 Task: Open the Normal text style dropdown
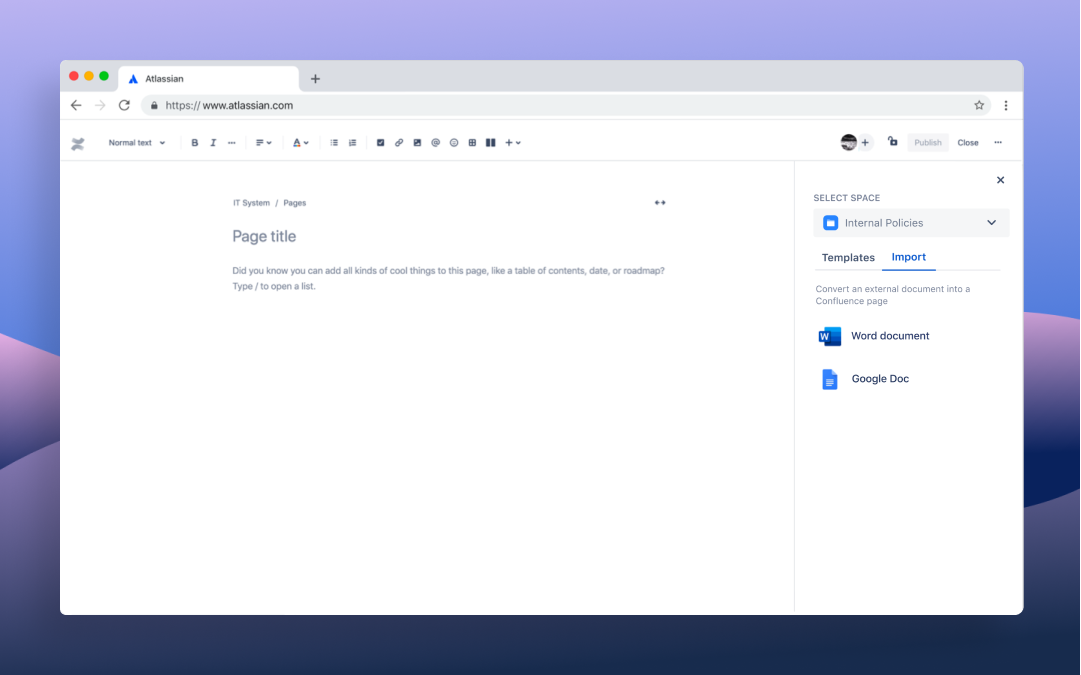136,143
